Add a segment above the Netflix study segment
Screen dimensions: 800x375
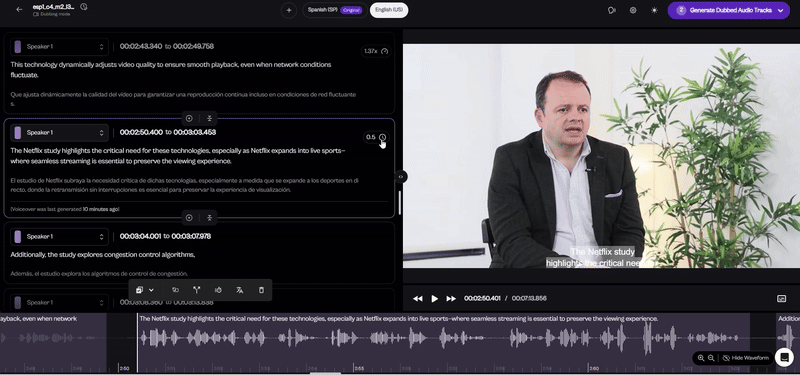click(x=189, y=118)
